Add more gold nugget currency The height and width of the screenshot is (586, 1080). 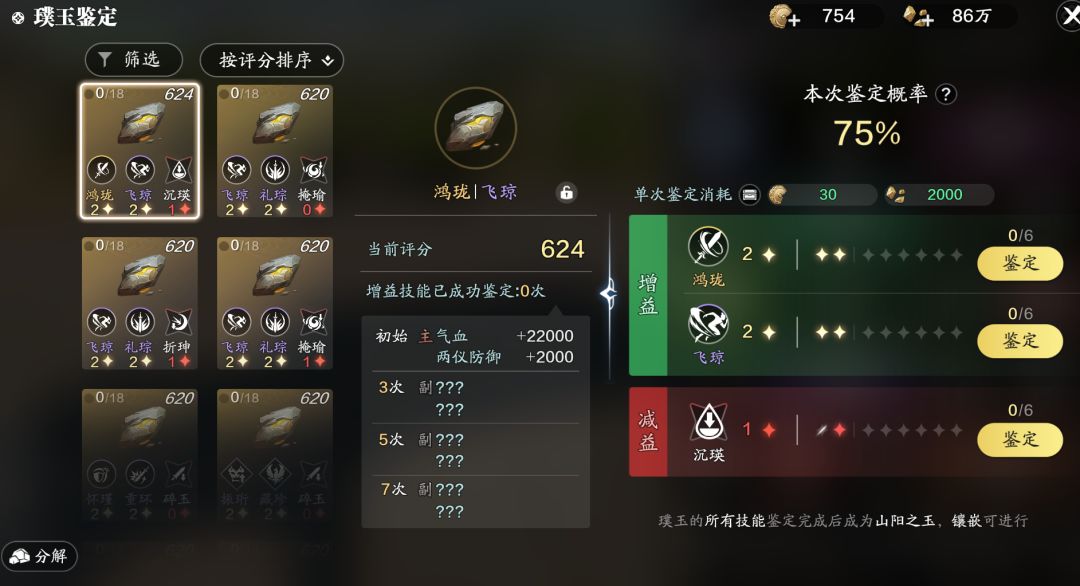[919, 16]
